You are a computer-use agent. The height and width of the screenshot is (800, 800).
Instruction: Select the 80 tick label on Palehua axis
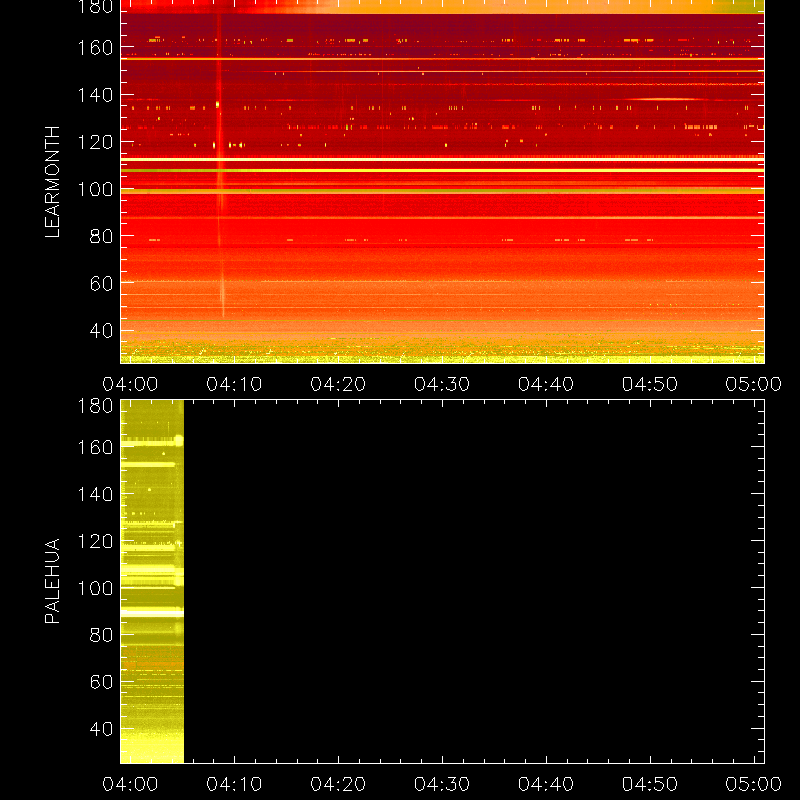point(101,635)
